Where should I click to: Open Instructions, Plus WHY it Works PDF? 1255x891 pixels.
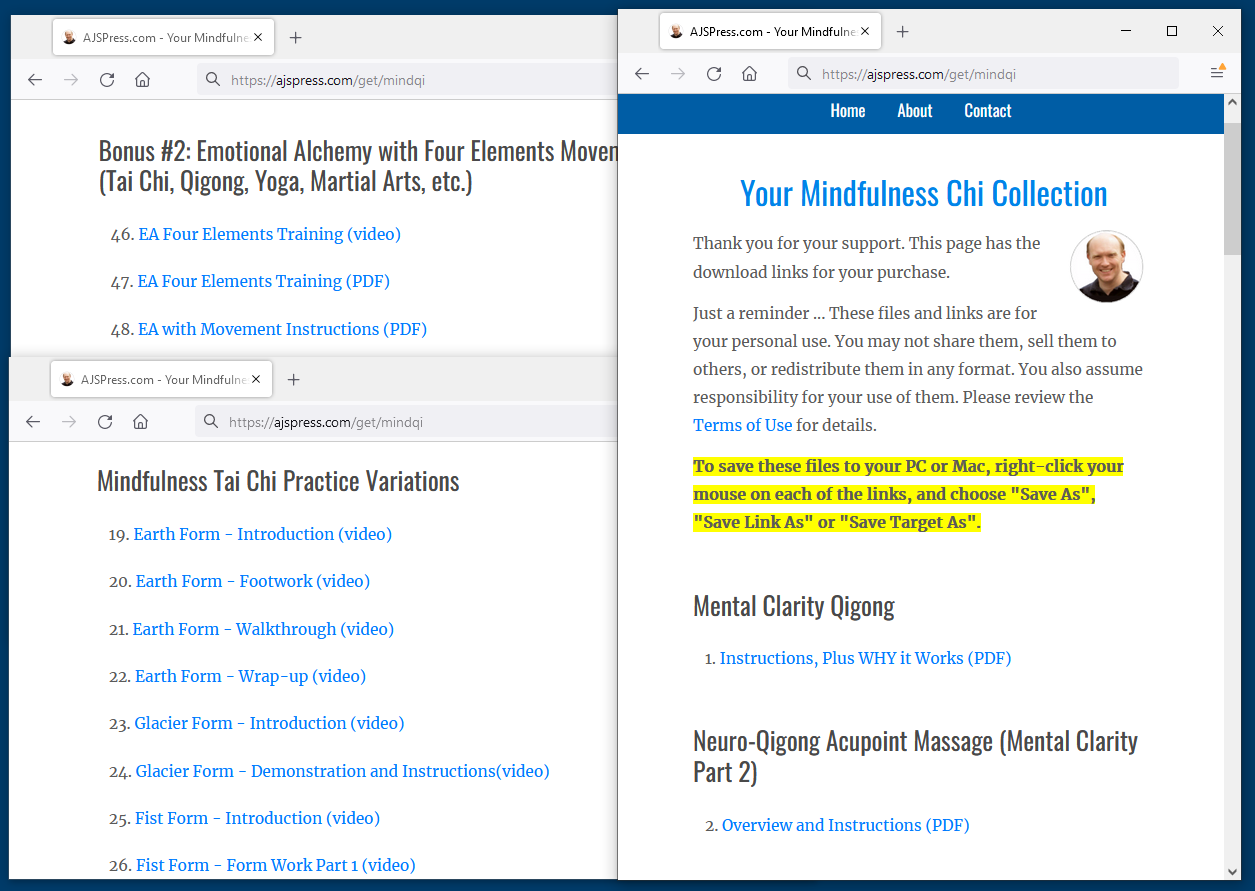pos(865,658)
